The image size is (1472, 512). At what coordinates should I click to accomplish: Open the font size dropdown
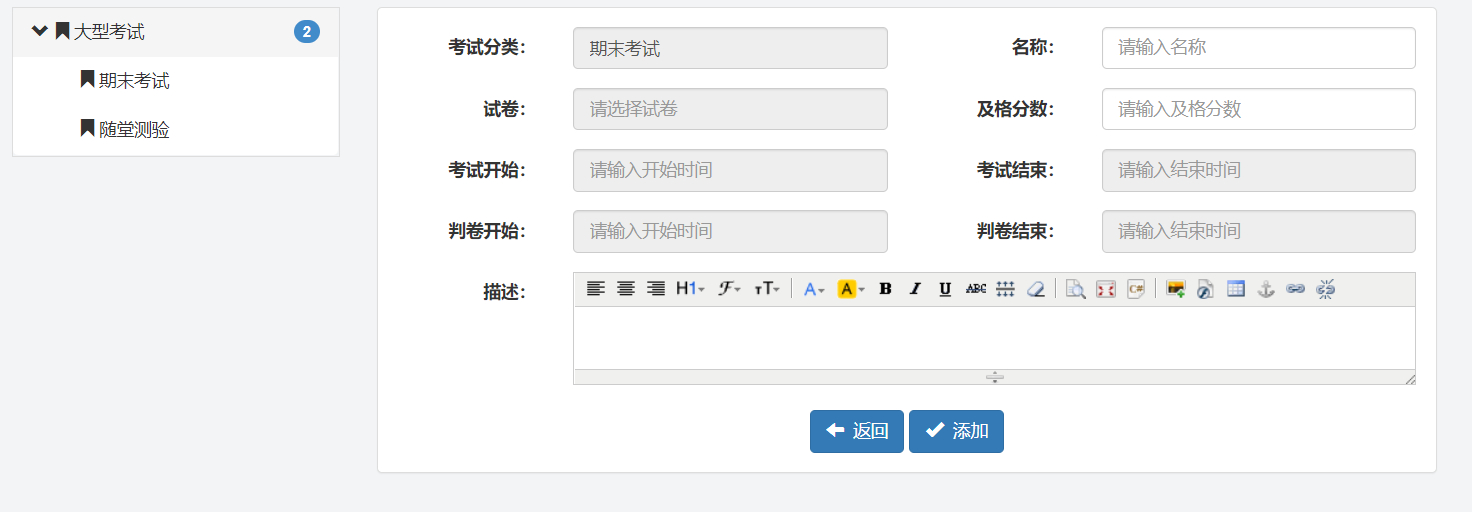[x=766, y=289]
